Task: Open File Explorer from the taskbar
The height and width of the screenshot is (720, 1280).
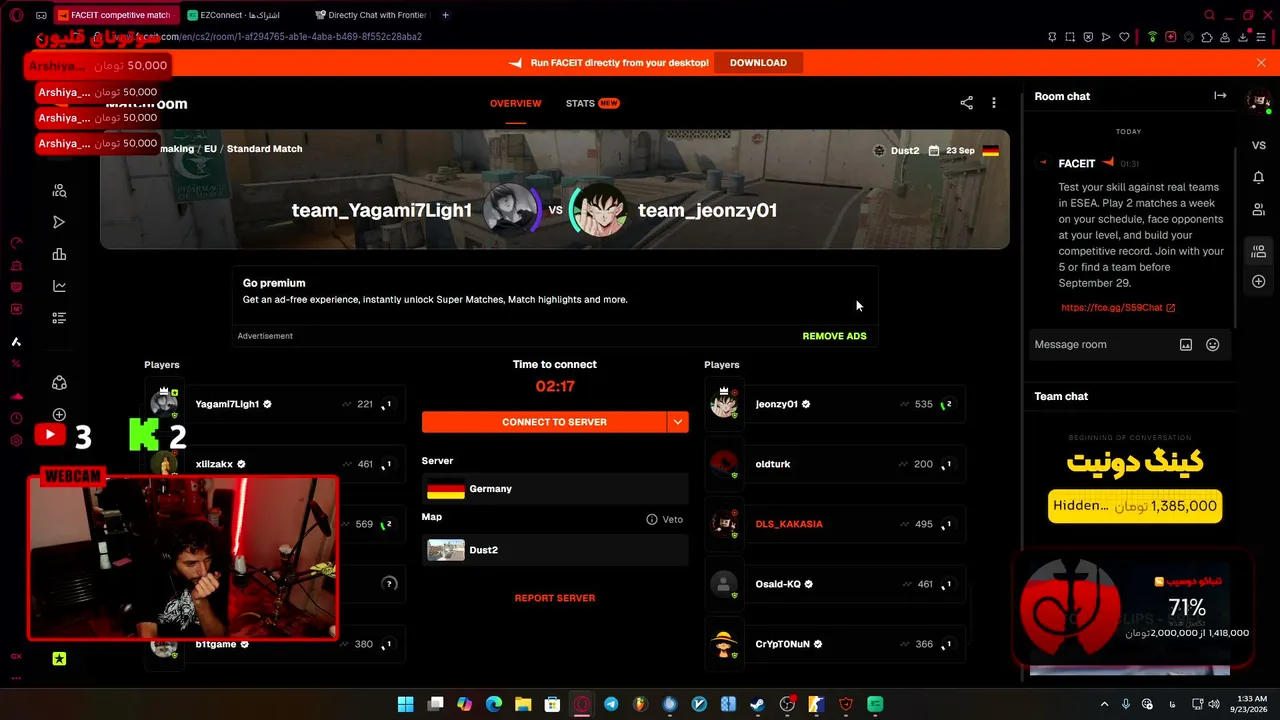Action: [523, 704]
